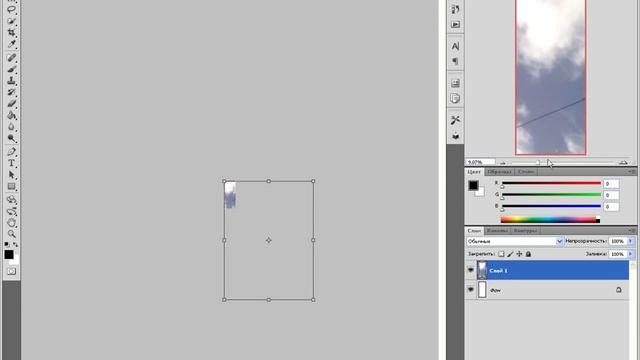
Task: Select the Paint Bucket tool
Action: (x=11, y=115)
